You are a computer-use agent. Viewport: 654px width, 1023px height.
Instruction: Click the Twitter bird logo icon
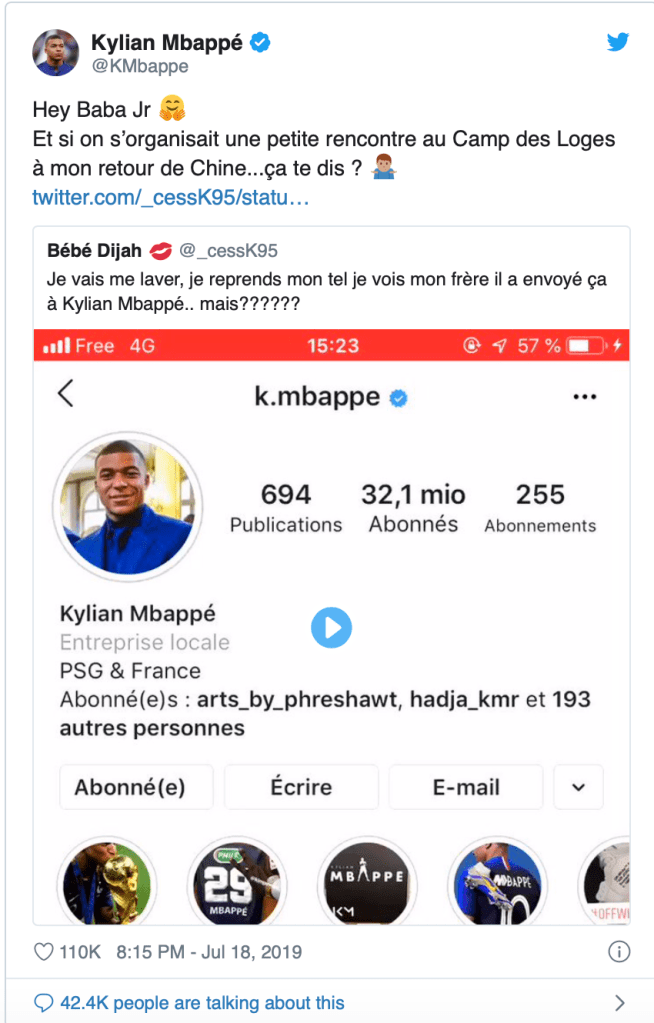tap(619, 42)
